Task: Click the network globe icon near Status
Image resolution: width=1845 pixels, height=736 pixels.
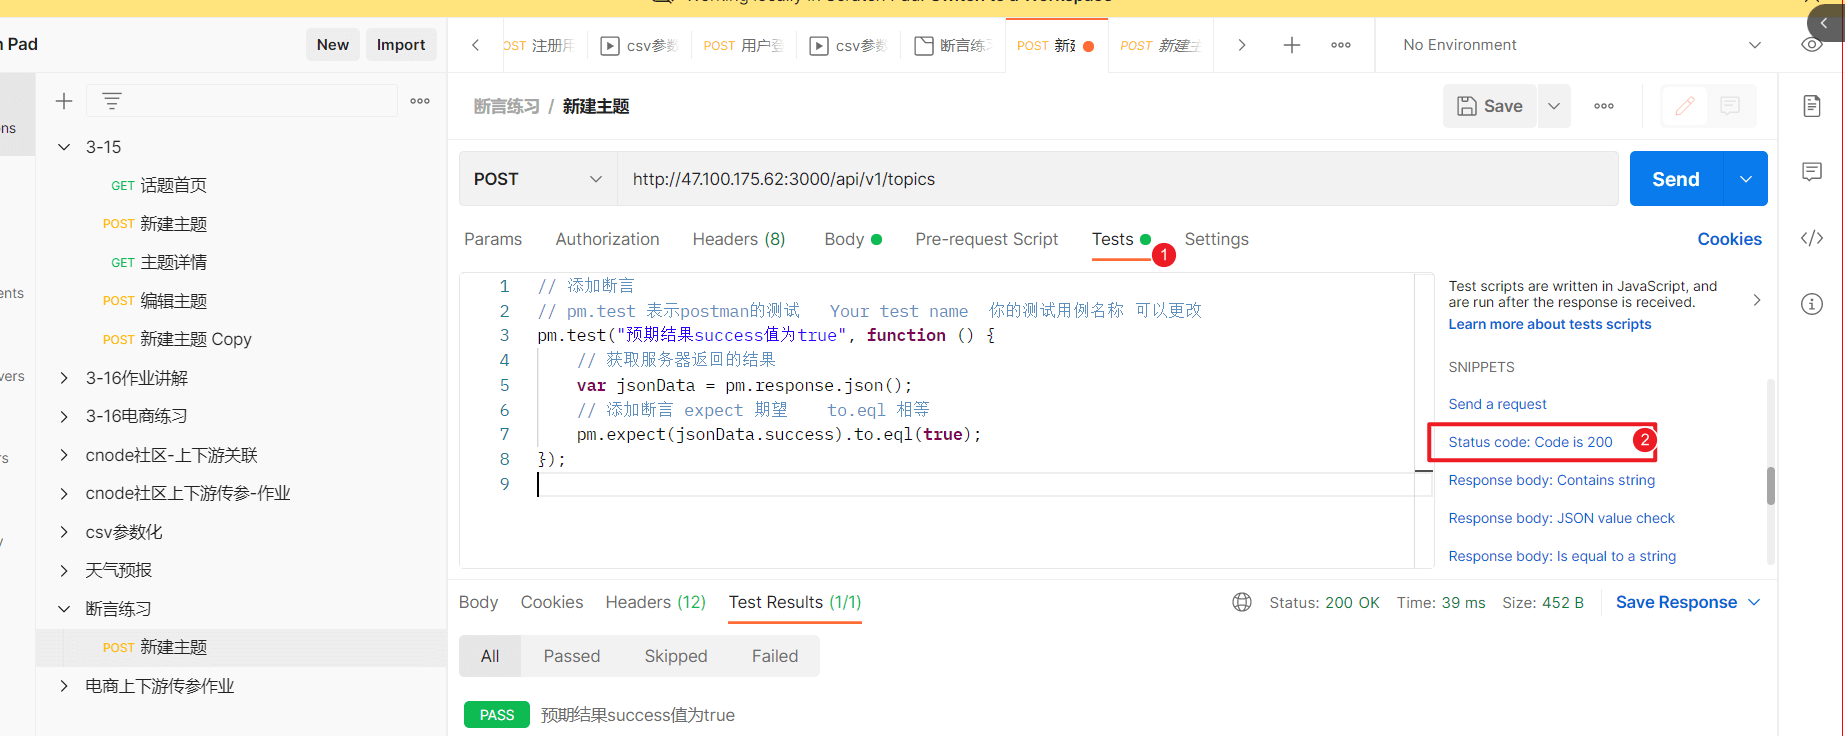Action: coord(1242,602)
